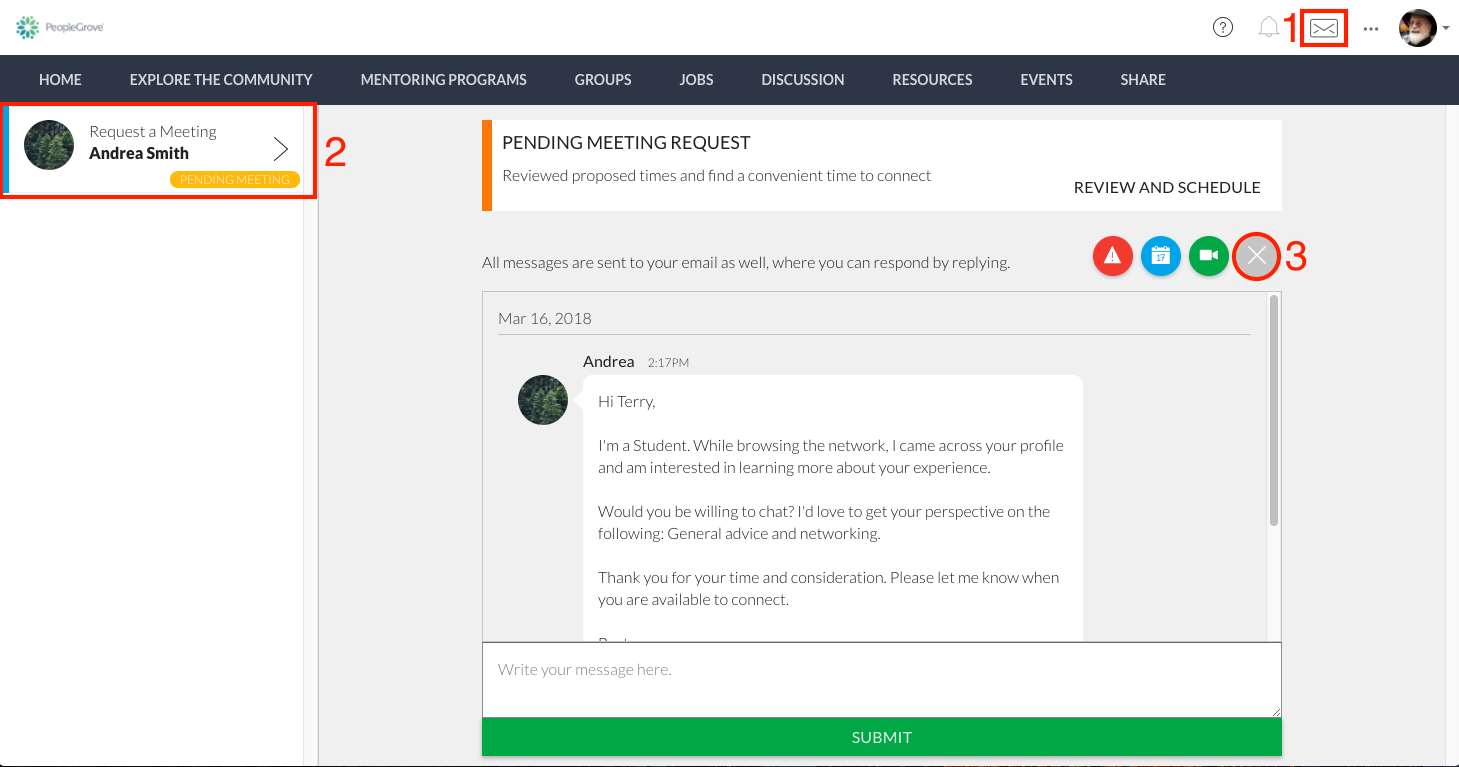Open the notifications bell icon
Screen dimensions: 1459x767
tap(1268, 28)
